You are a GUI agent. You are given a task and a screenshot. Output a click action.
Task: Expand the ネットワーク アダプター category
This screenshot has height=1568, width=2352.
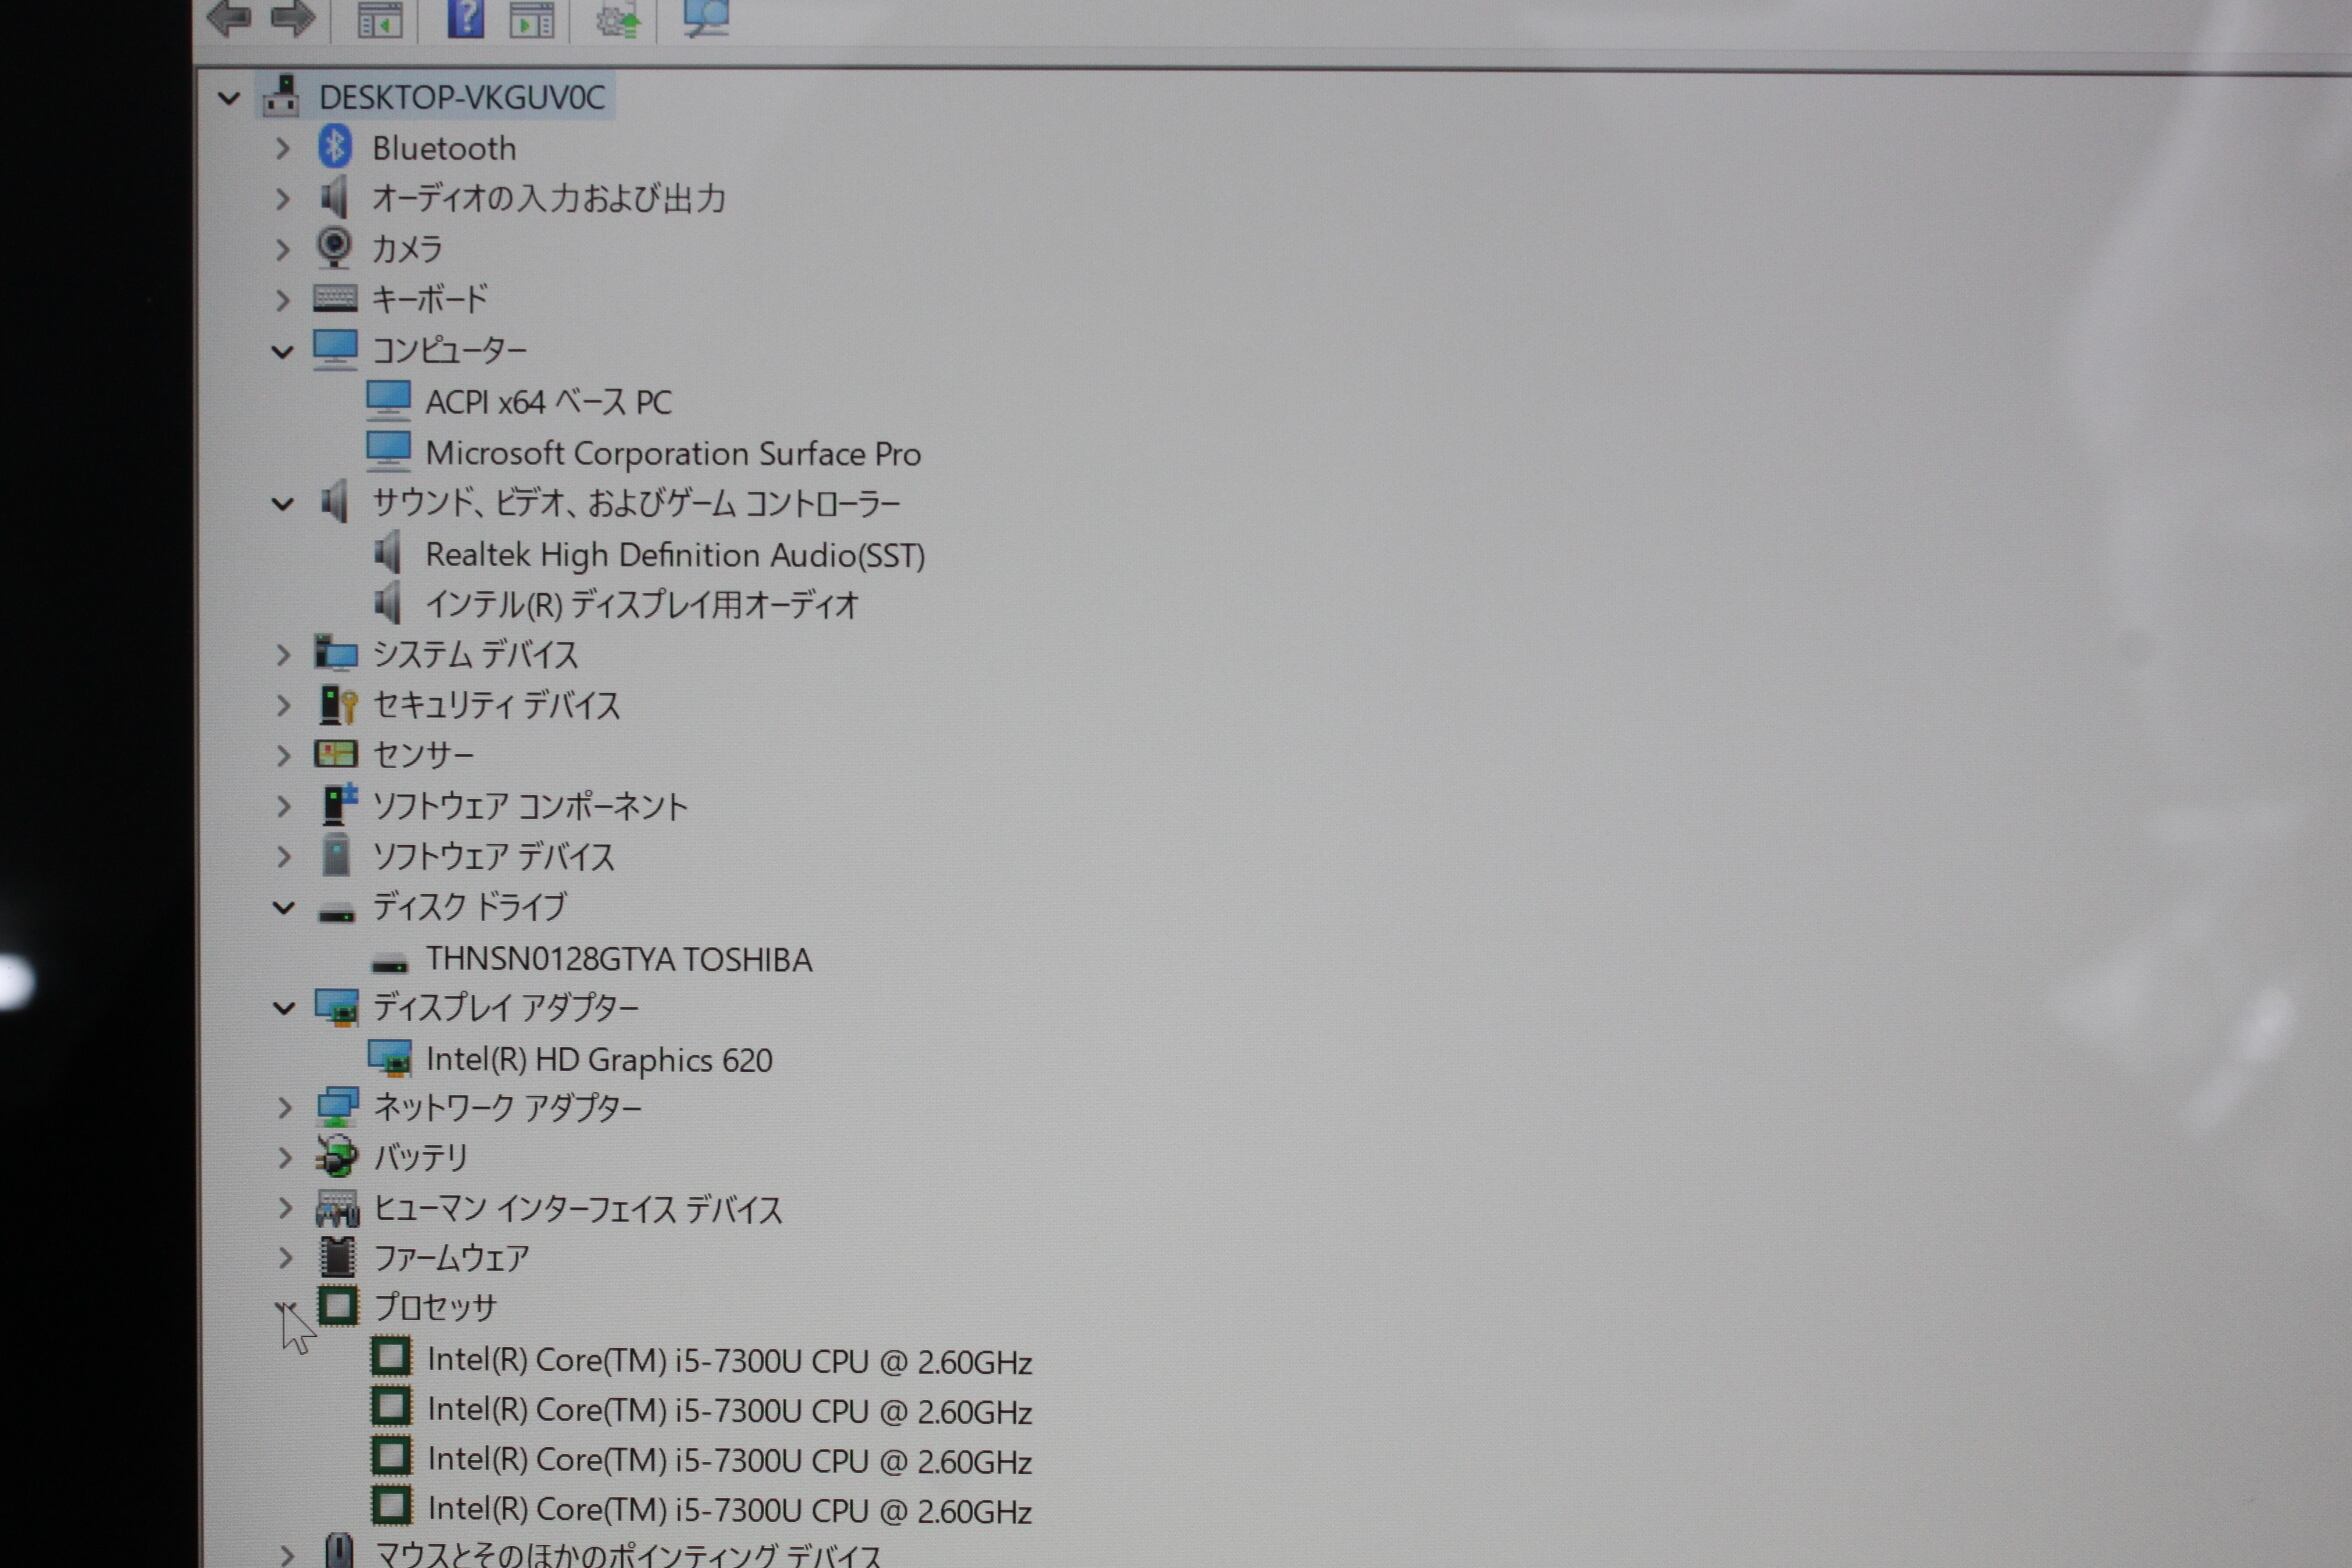coord(285,1108)
